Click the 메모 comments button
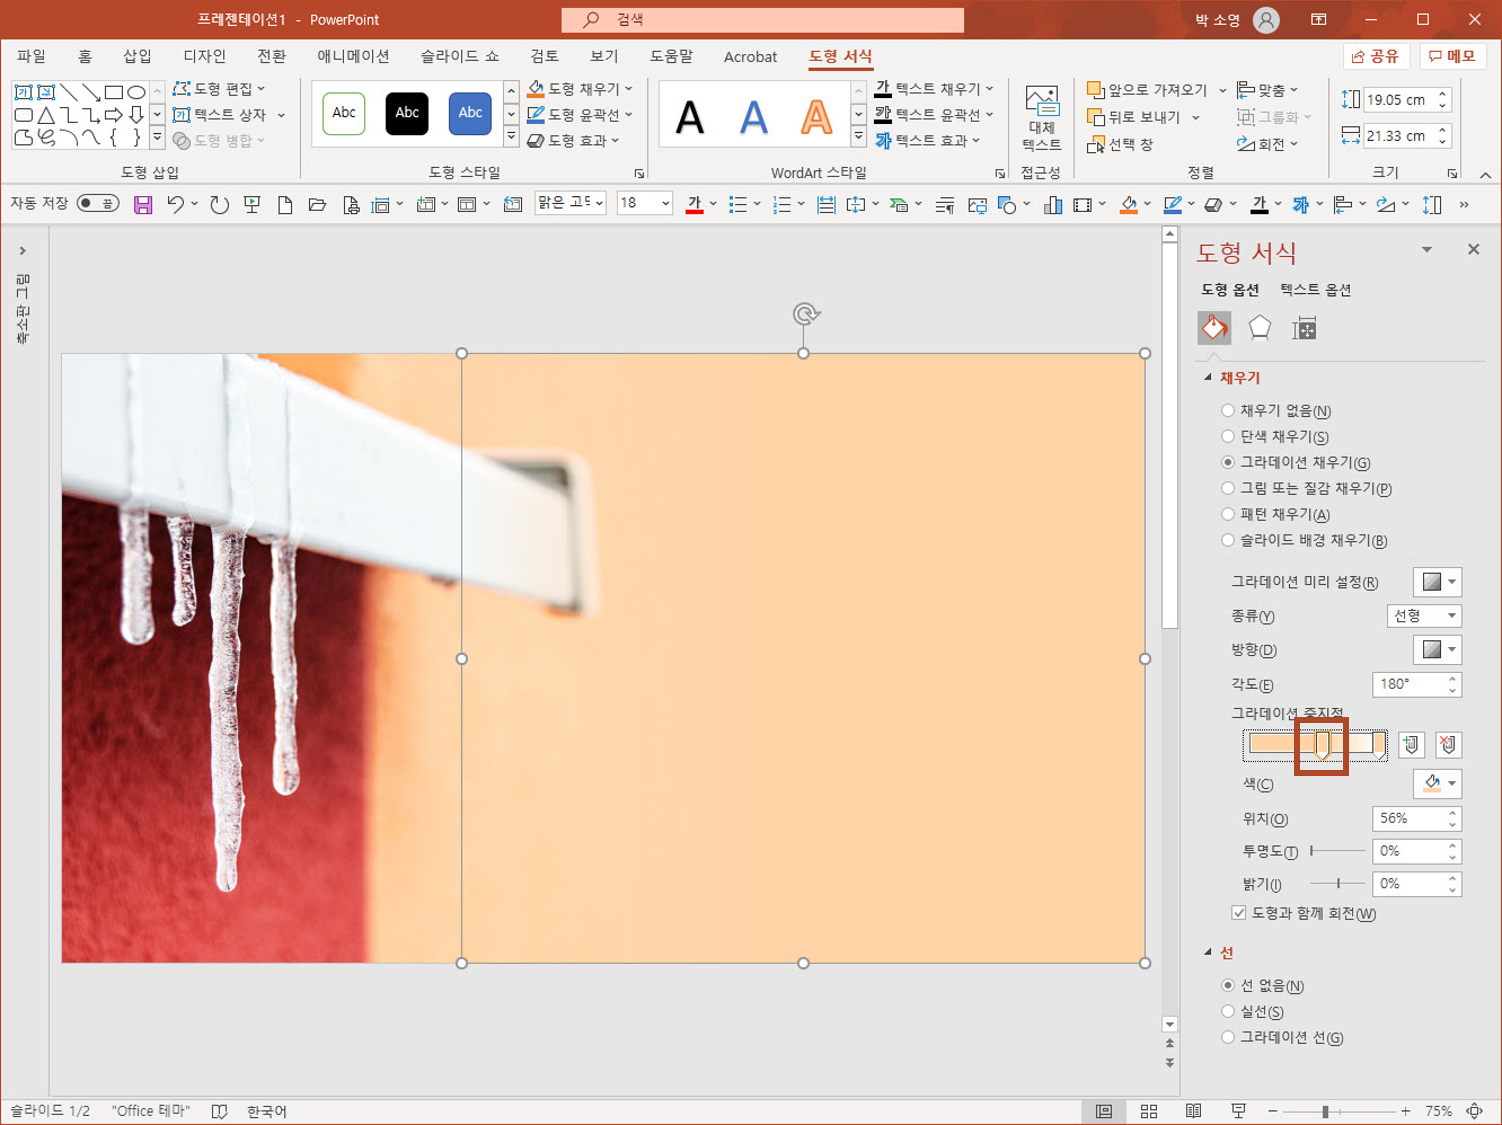 tap(1452, 56)
